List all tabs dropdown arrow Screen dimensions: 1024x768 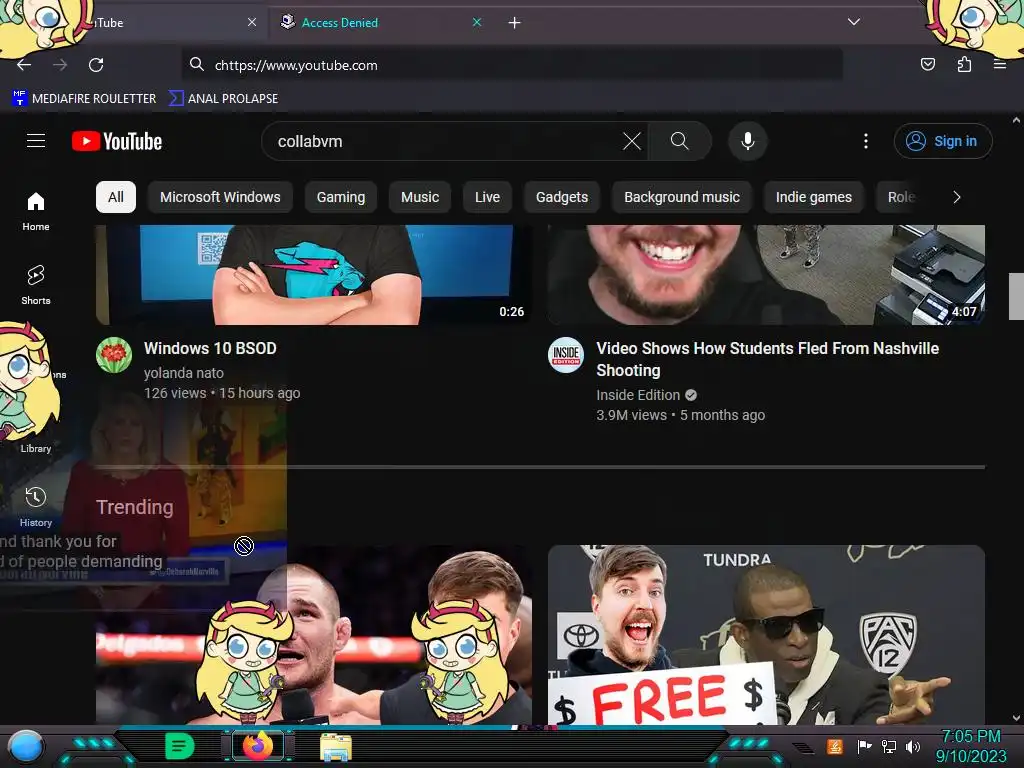pyautogui.click(x=854, y=22)
